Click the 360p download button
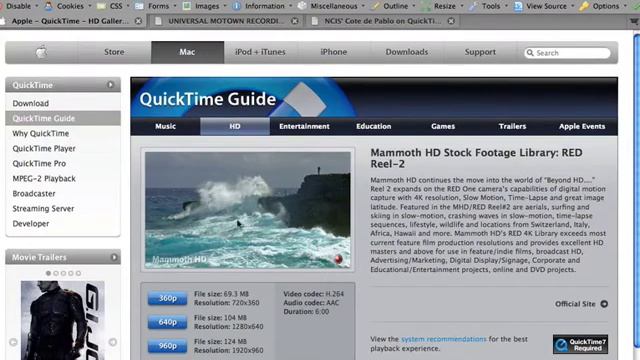The width and height of the screenshot is (640, 360). (x=167, y=298)
